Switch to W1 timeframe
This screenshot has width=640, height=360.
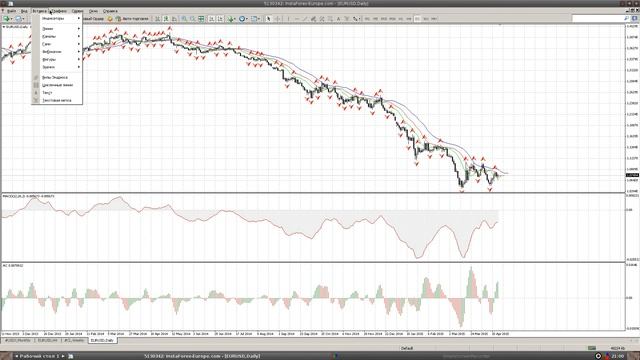(x=426, y=18)
